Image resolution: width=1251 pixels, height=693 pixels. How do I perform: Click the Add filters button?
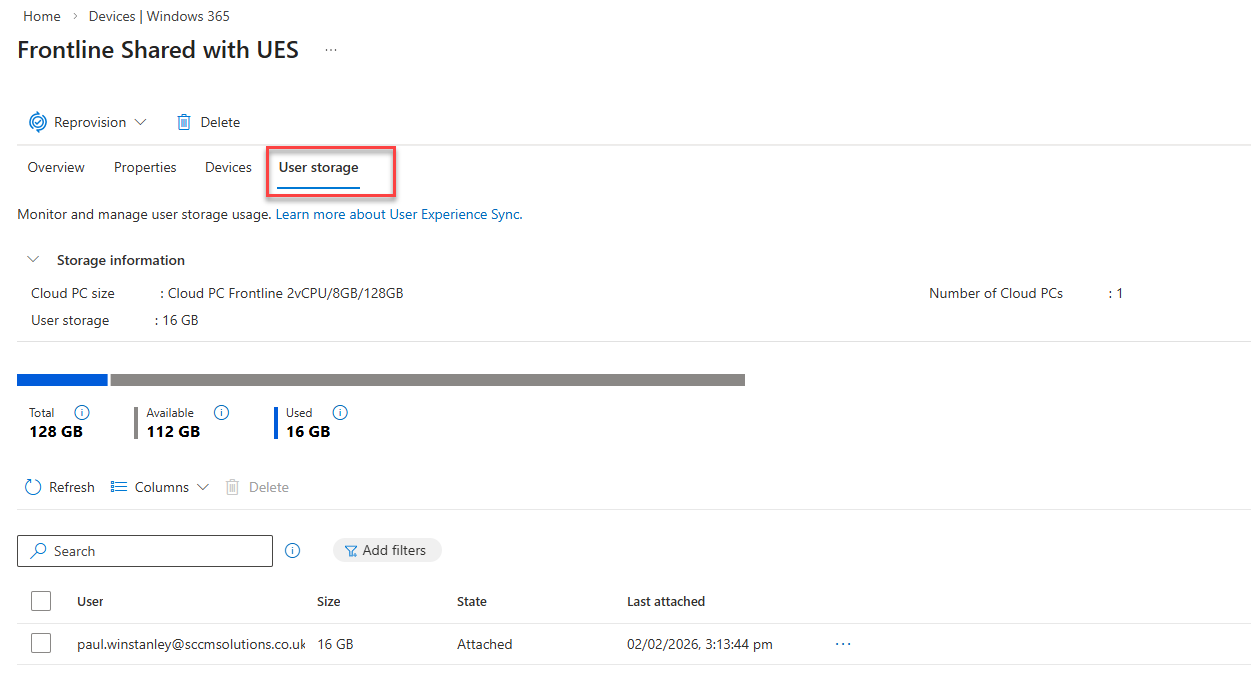[386, 550]
